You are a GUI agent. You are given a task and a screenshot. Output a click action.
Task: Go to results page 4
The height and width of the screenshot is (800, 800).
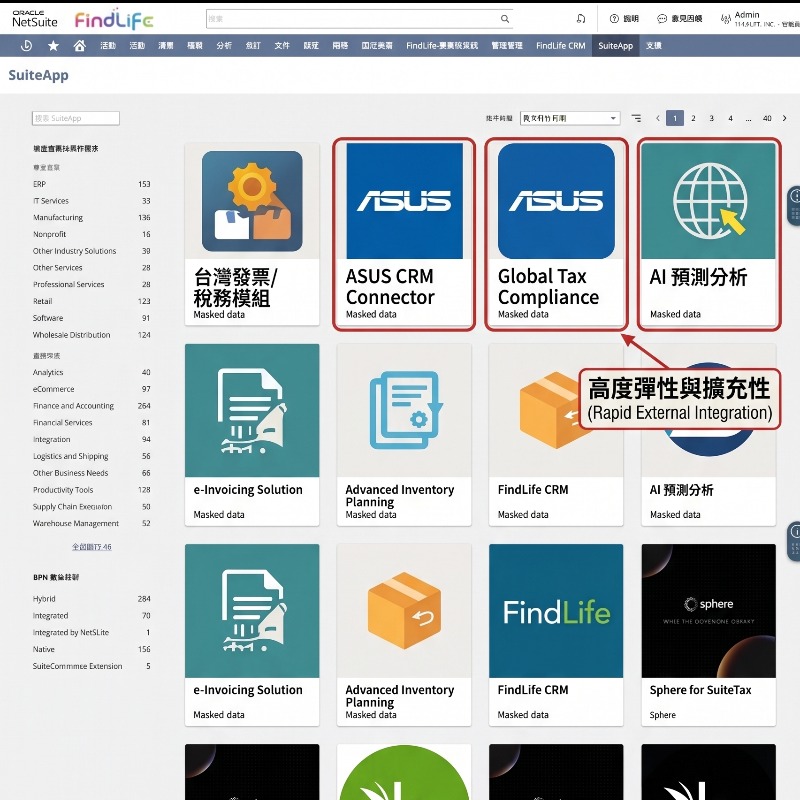(730, 118)
